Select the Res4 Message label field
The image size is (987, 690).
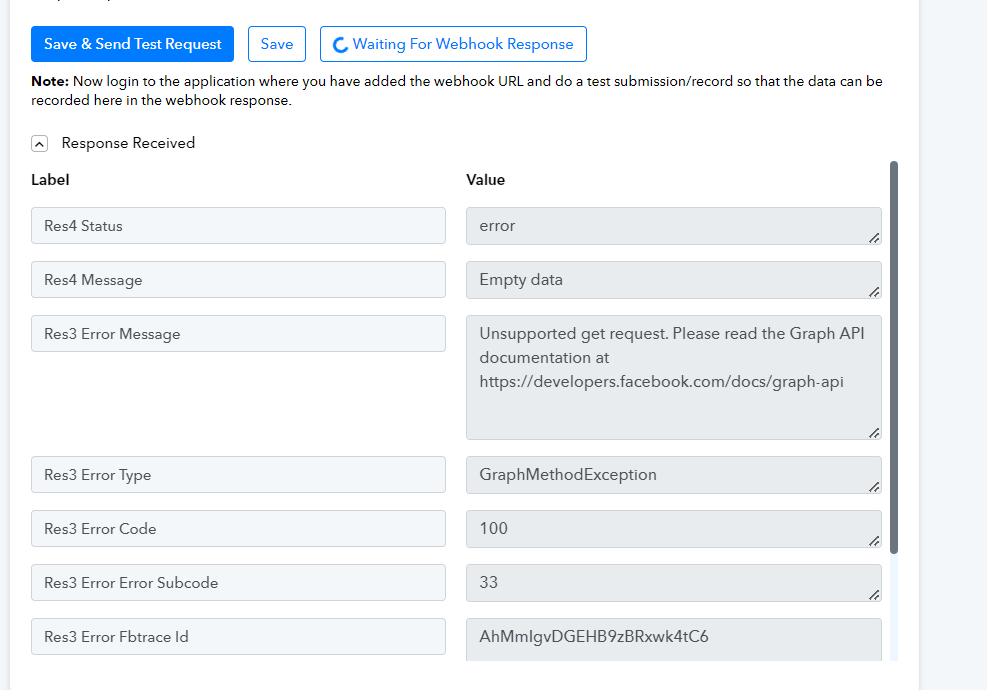click(238, 280)
